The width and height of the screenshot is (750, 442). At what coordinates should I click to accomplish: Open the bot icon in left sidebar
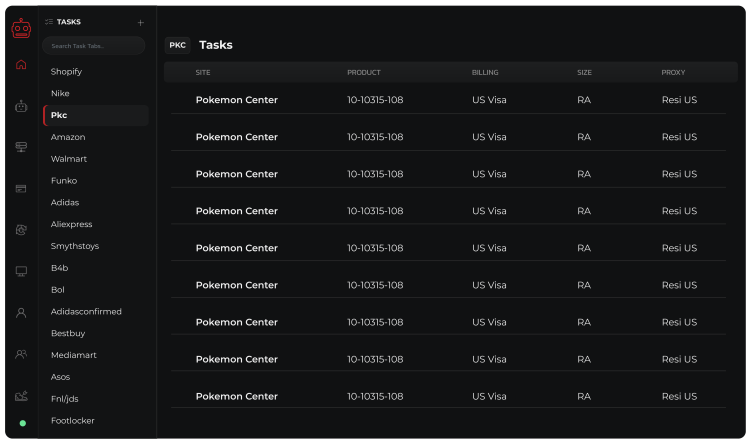coord(21,106)
